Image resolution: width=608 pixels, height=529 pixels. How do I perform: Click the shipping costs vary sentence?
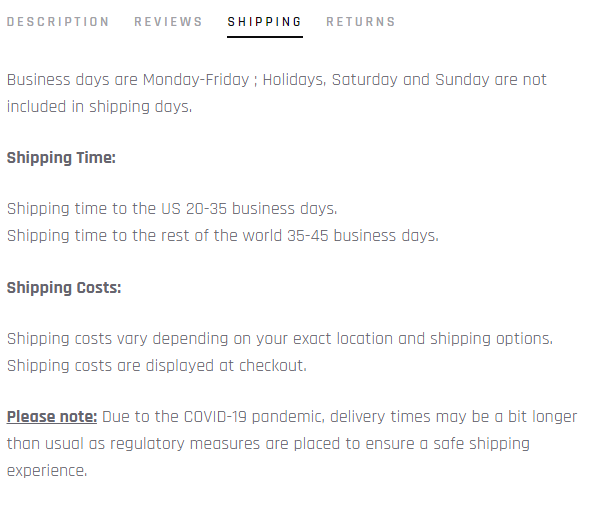[280, 339]
